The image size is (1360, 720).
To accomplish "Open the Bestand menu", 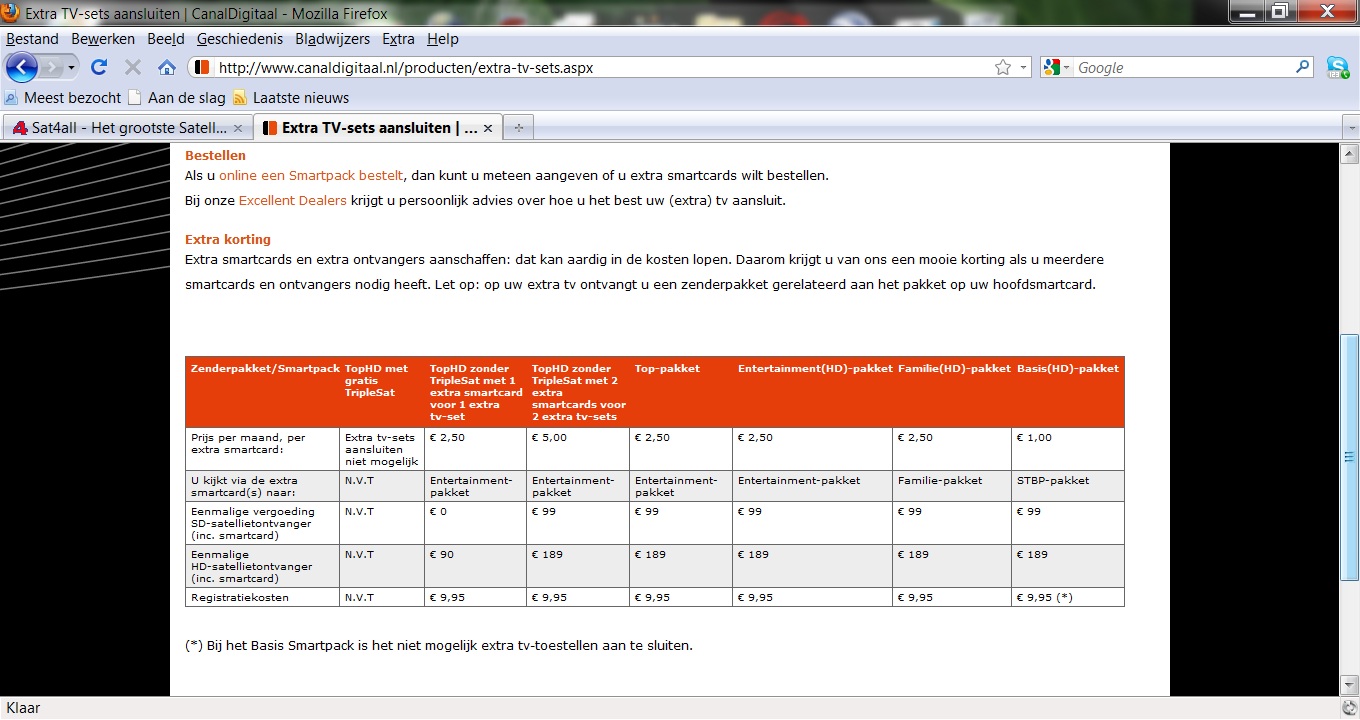I will tap(33, 39).
